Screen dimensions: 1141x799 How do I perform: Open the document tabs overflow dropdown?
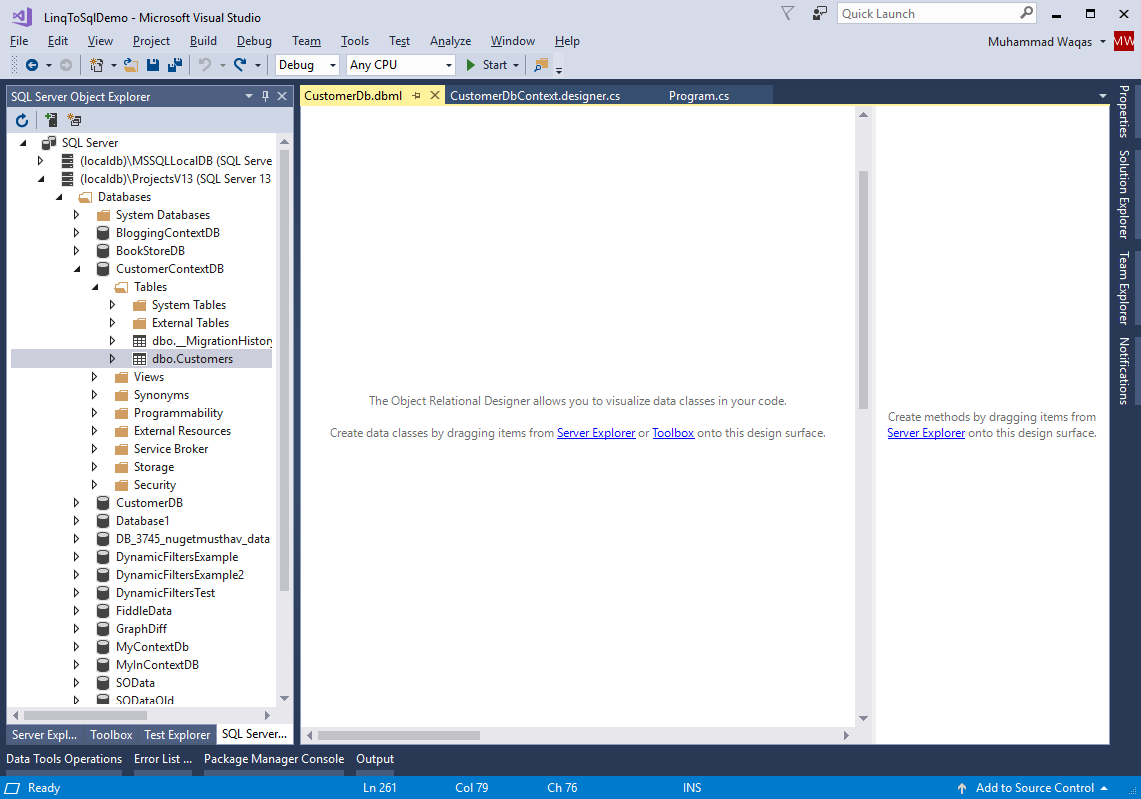[x=1102, y=96]
